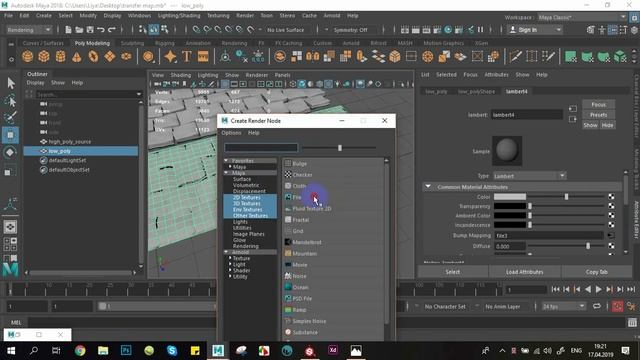
Task: Click the Load Attributes button
Action: 524,272
